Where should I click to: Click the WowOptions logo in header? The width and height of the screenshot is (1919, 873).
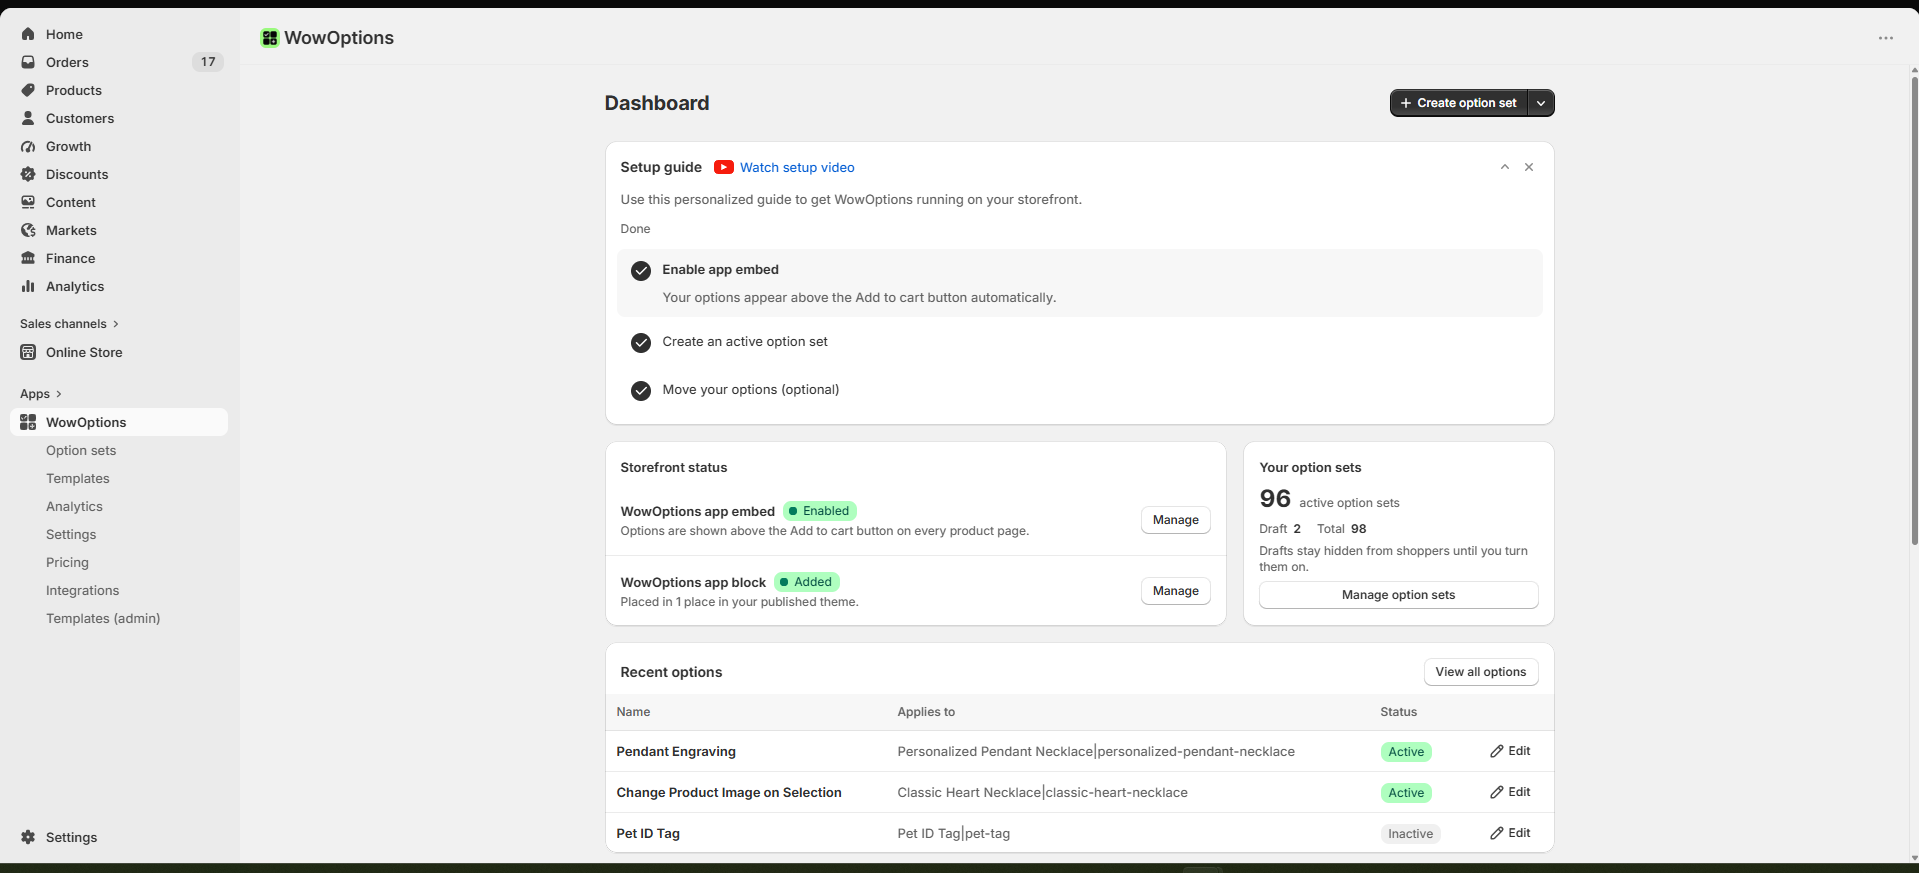(269, 38)
